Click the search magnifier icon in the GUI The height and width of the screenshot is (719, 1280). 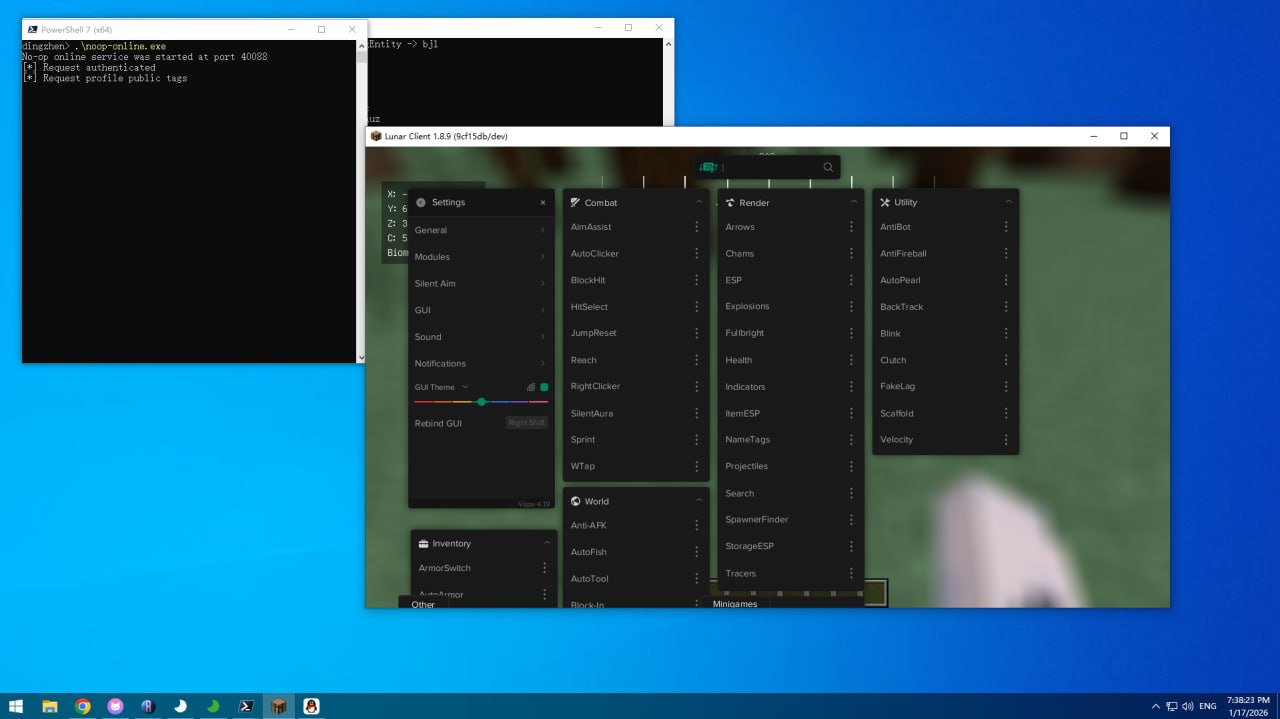(828, 167)
